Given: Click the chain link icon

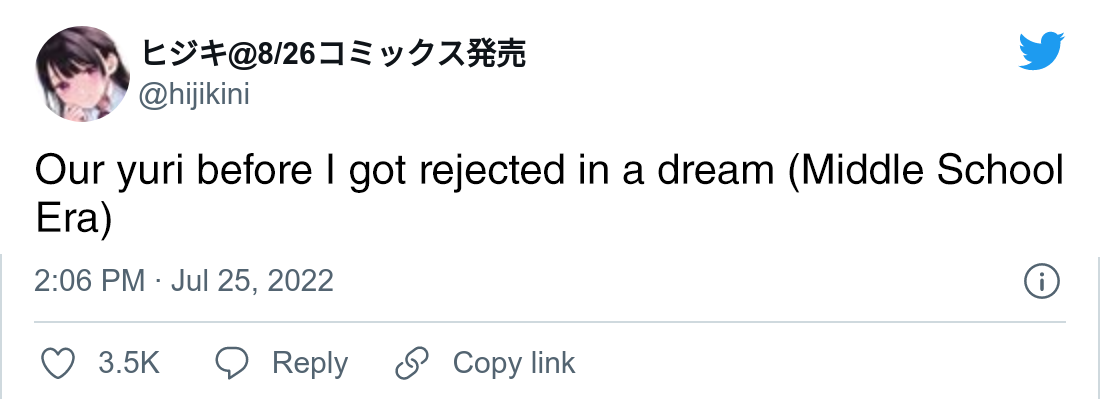Looking at the screenshot, I should coord(412,363).
